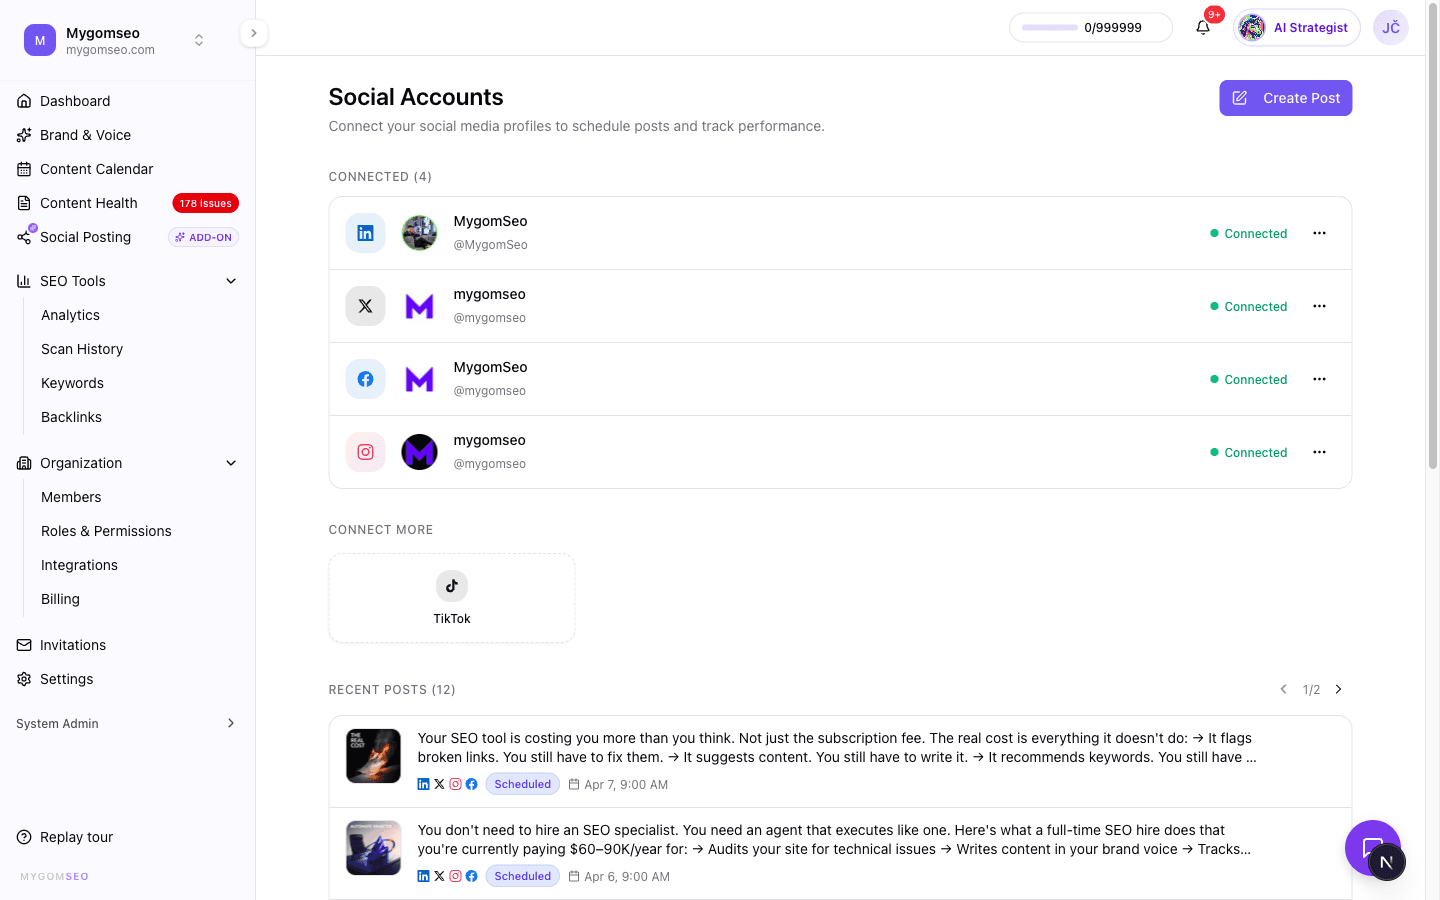Click the Instagram platform icon for mygomseo
1440x900 pixels.
pyautogui.click(x=365, y=452)
